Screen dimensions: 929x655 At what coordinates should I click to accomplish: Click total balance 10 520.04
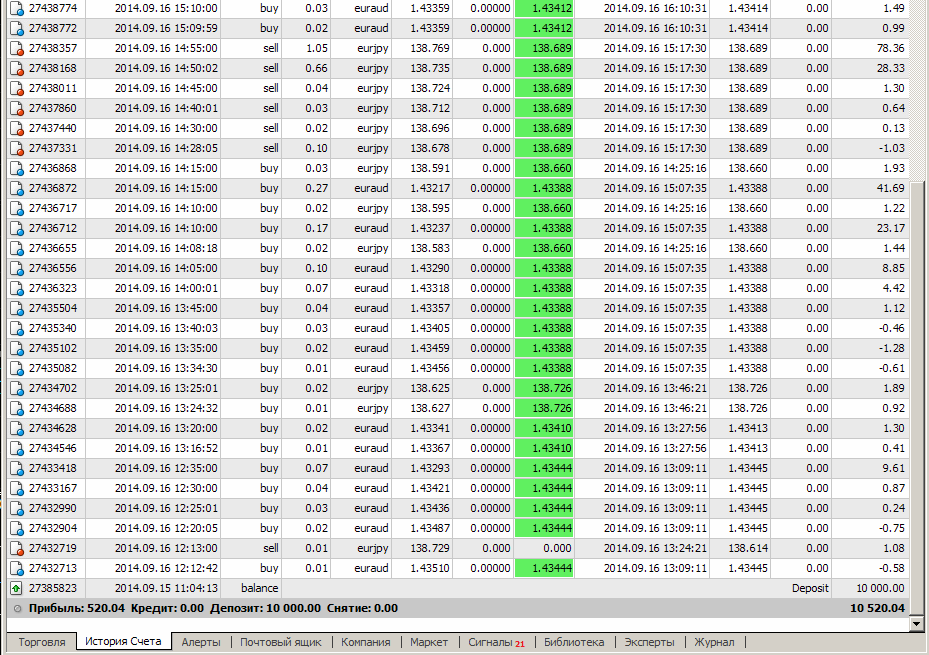[x=877, y=608]
